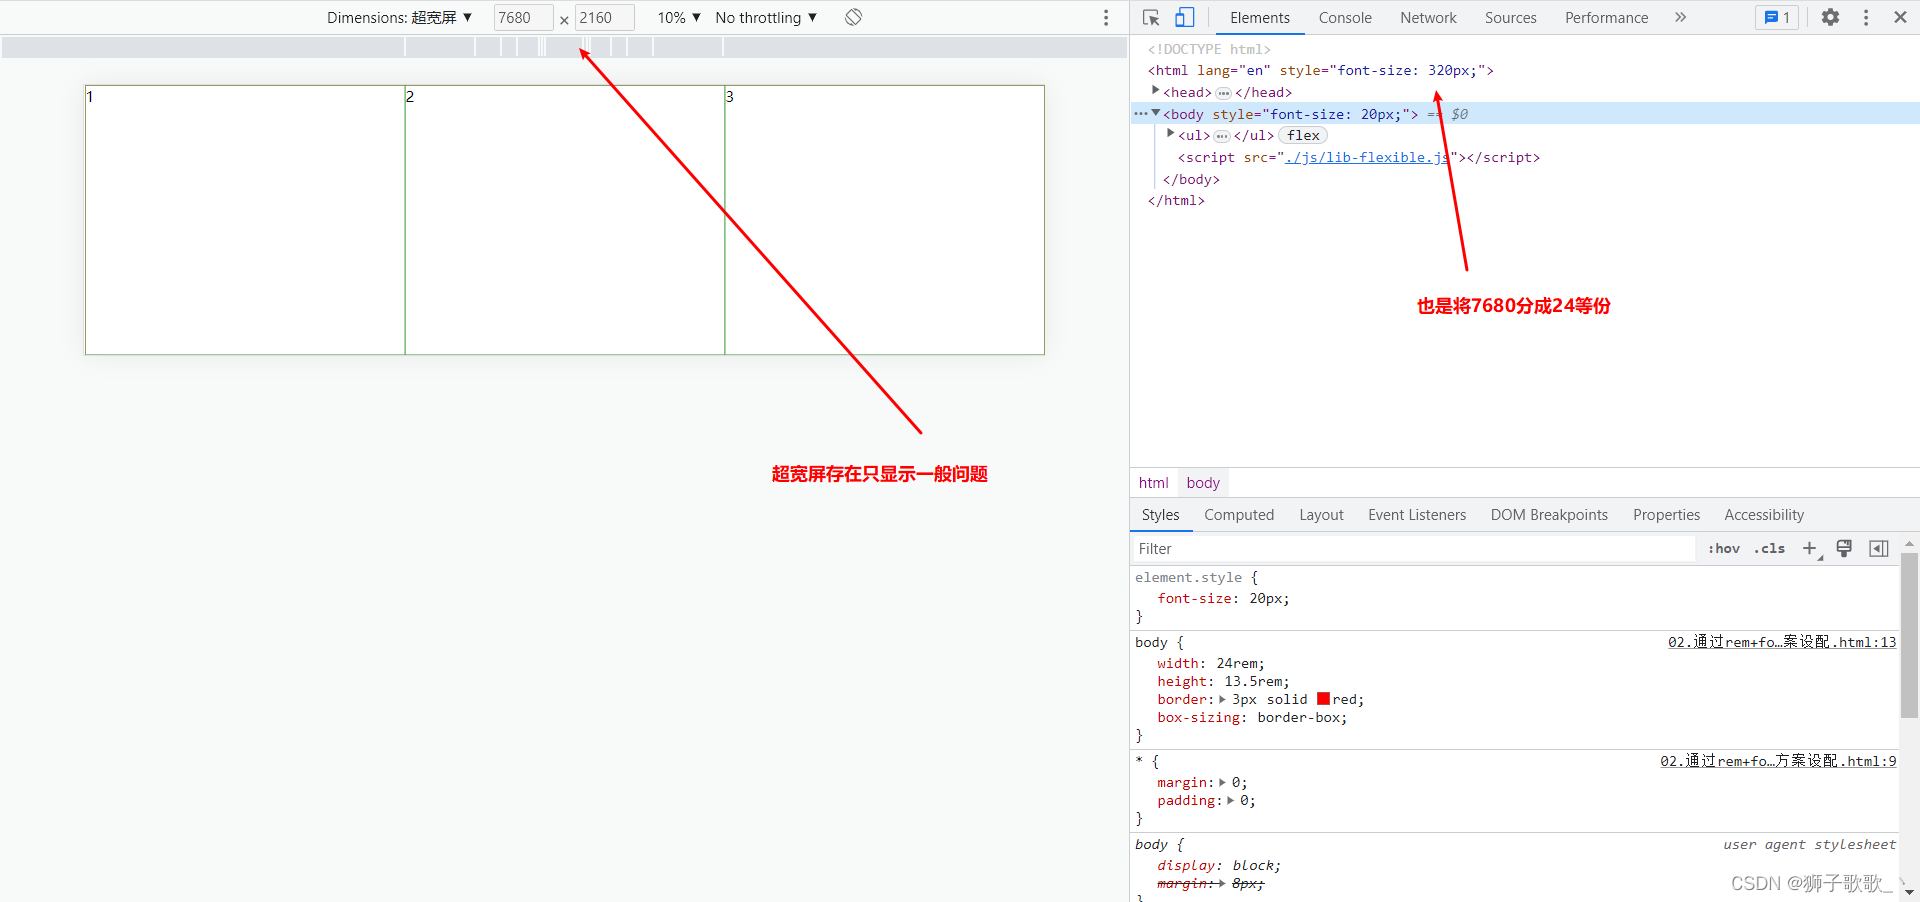Click the html breadcrumb item
Viewport: 1920px width, 902px height.
point(1153,482)
